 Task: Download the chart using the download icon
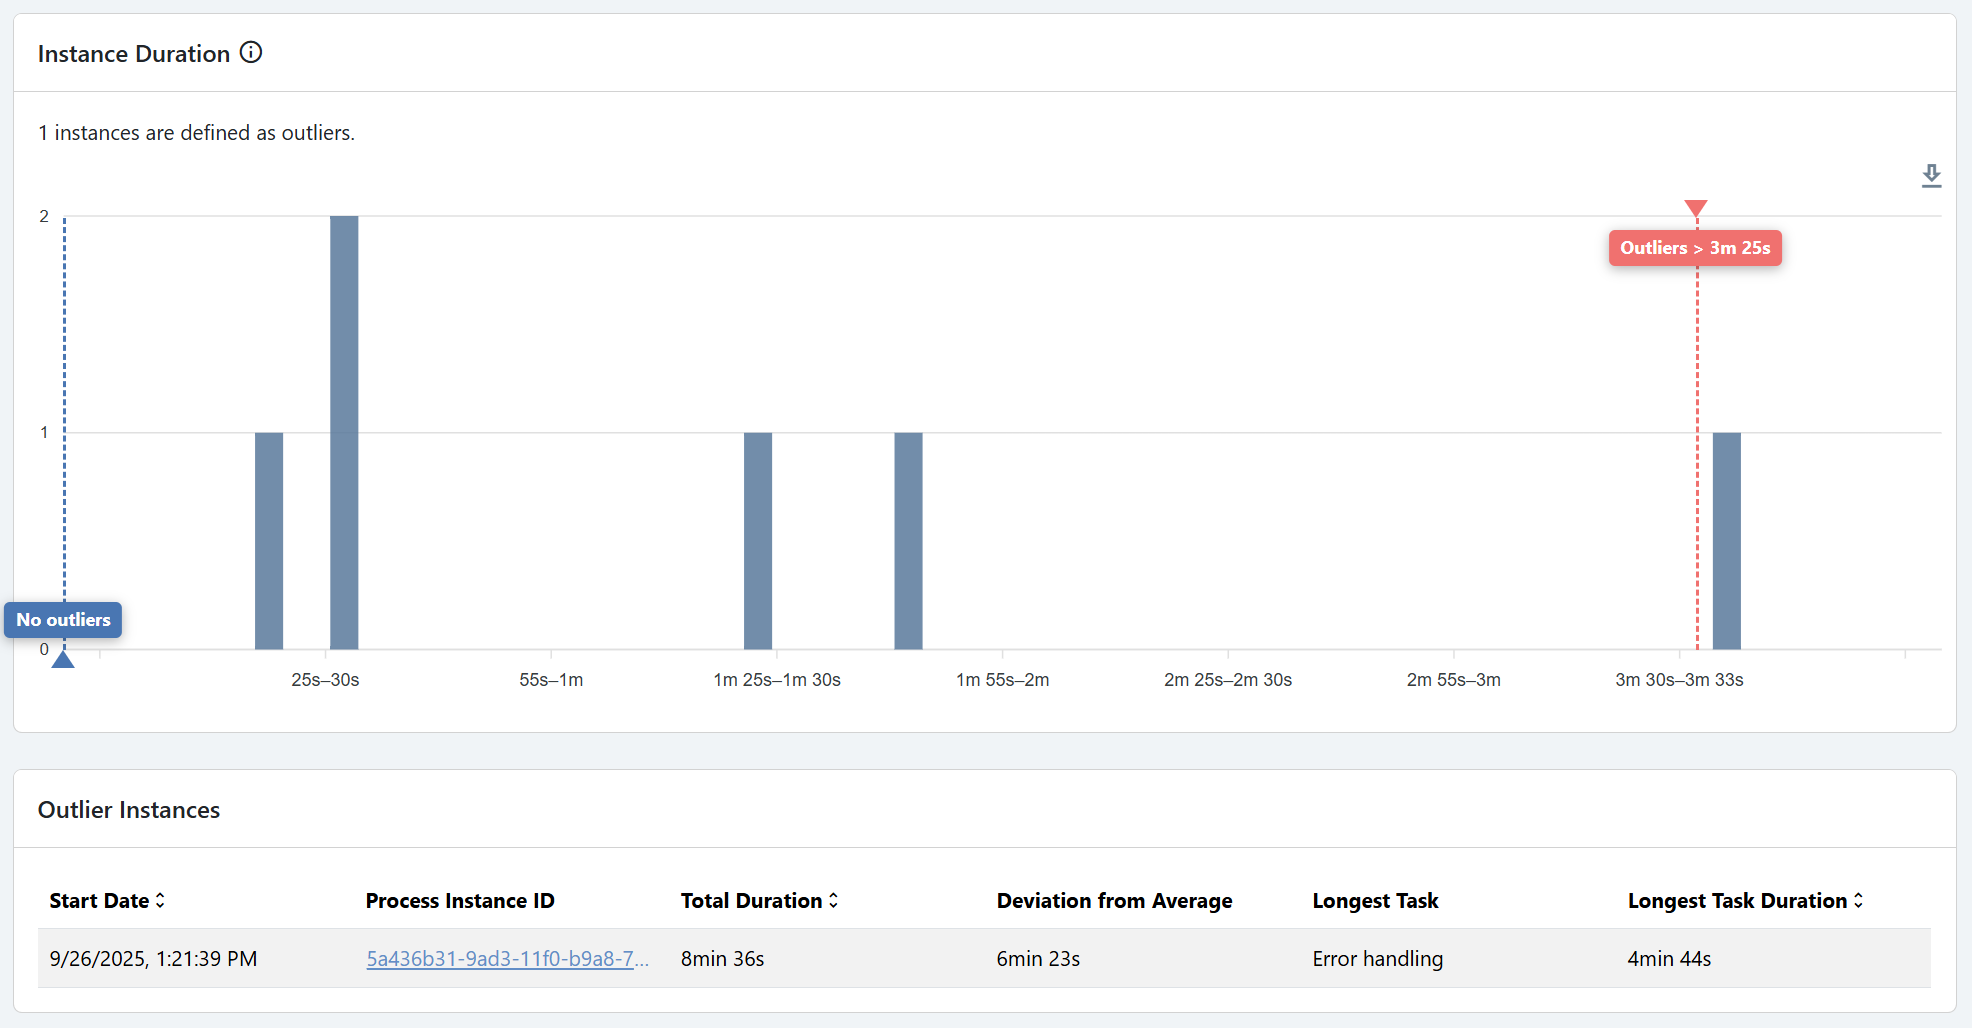[1931, 176]
